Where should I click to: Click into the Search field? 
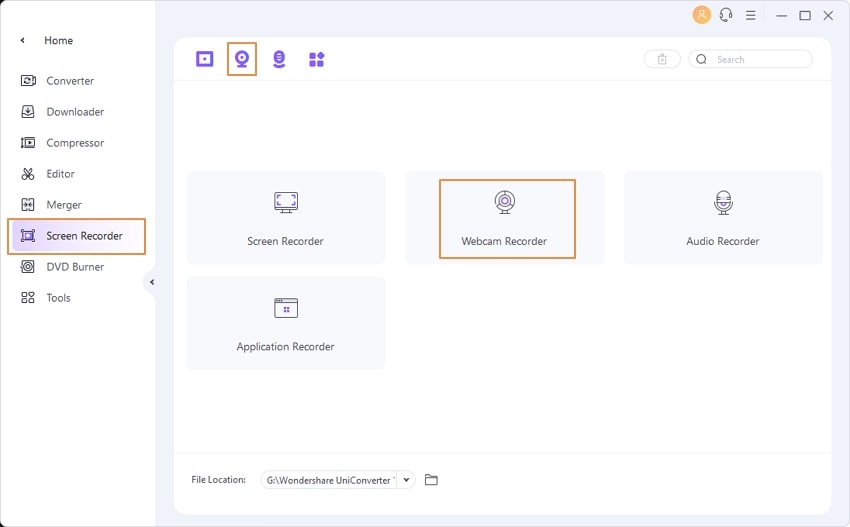coord(751,59)
